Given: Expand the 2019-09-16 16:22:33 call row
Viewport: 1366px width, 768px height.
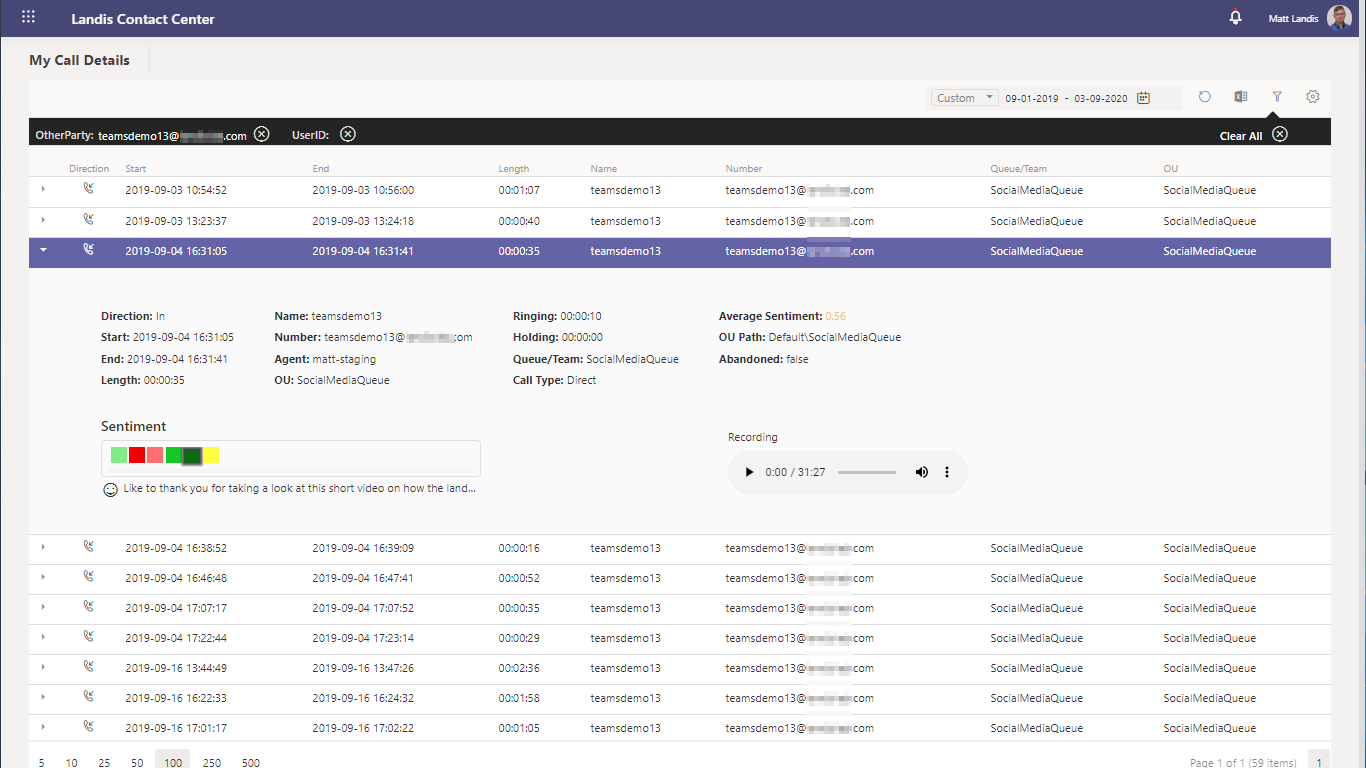Looking at the screenshot, I should click(43, 697).
